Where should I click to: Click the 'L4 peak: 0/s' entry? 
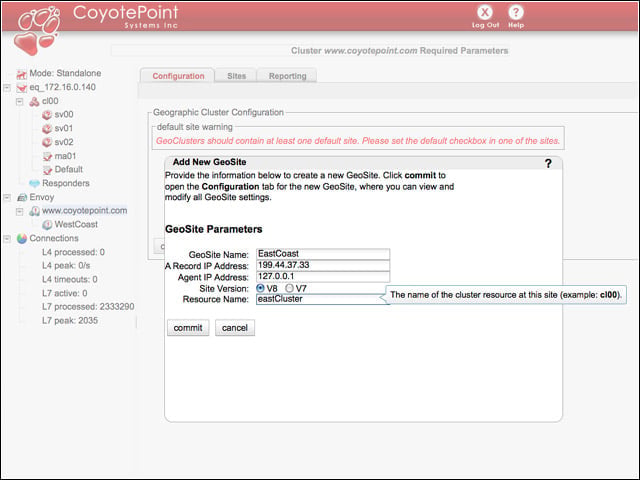click(x=66, y=266)
